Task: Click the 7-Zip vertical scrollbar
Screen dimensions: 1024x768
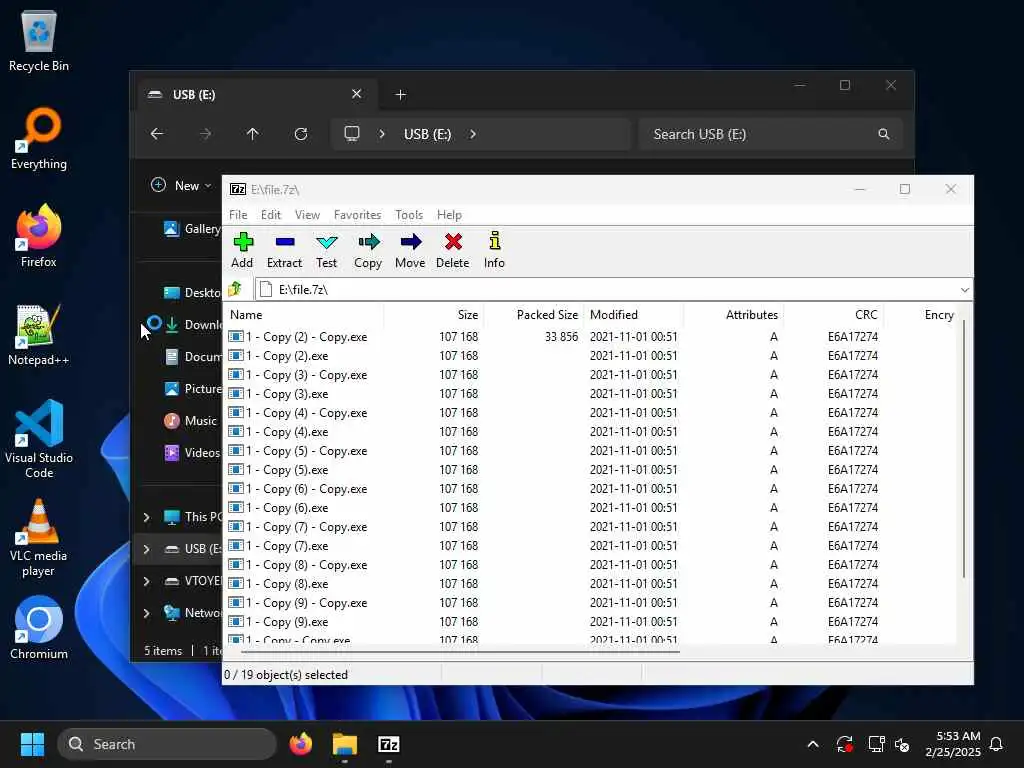Action: pyautogui.click(x=964, y=449)
